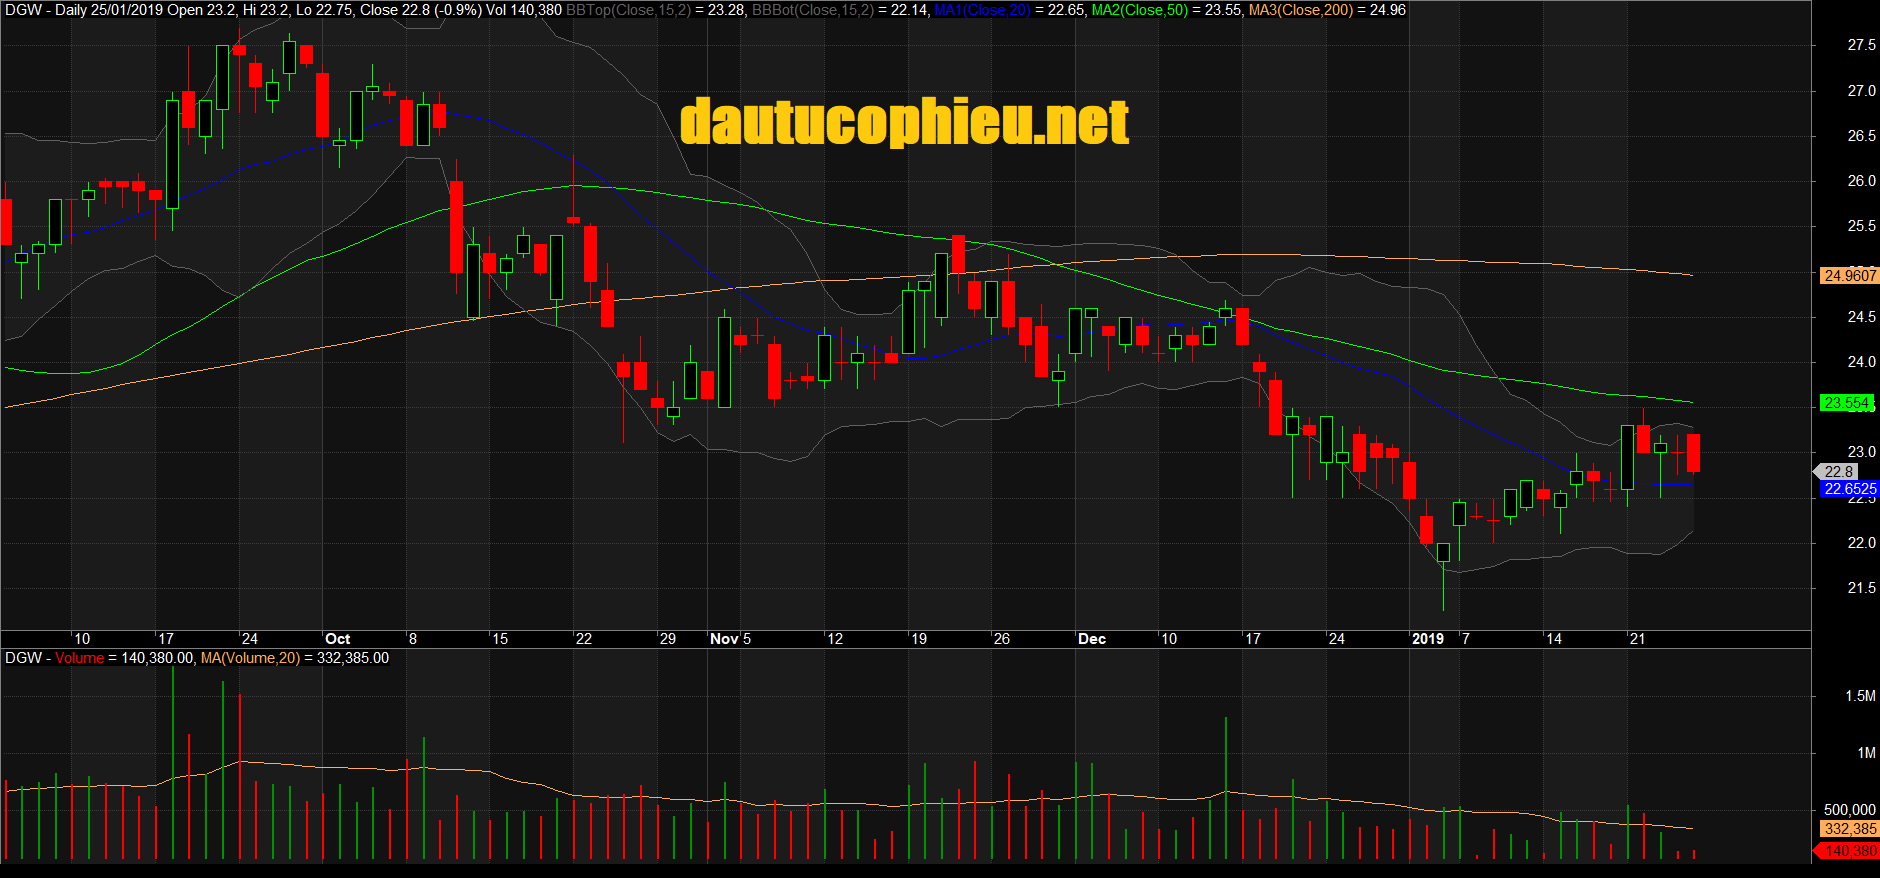Click the red 140,380 volume tag
The width and height of the screenshot is (1880, 878).
point(1849,851)
